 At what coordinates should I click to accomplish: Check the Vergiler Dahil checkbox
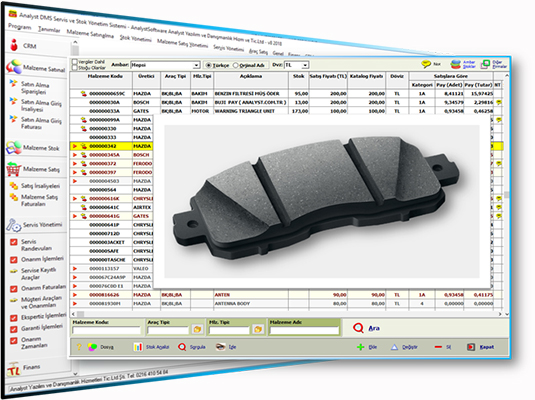tap(75, 62)
